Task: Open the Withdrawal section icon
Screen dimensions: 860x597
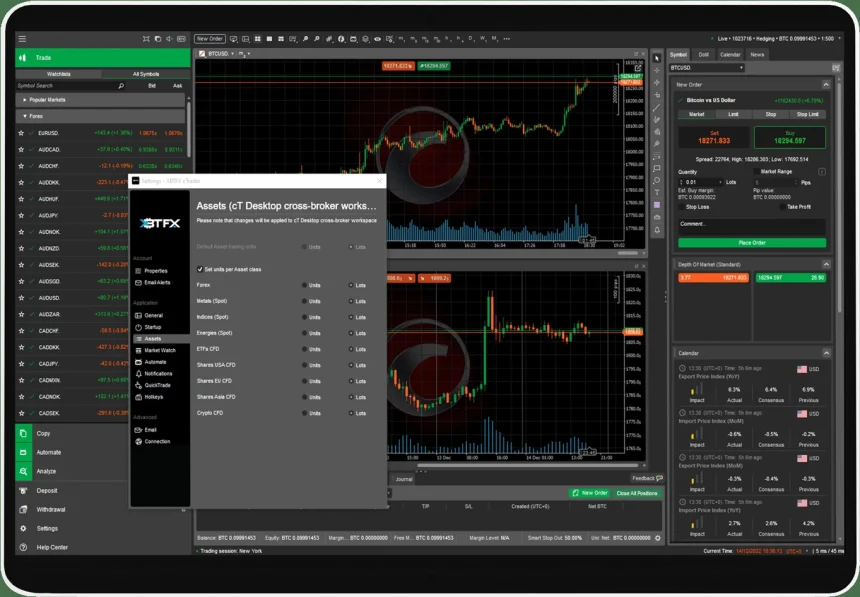Action: click(x=23, y=509)
